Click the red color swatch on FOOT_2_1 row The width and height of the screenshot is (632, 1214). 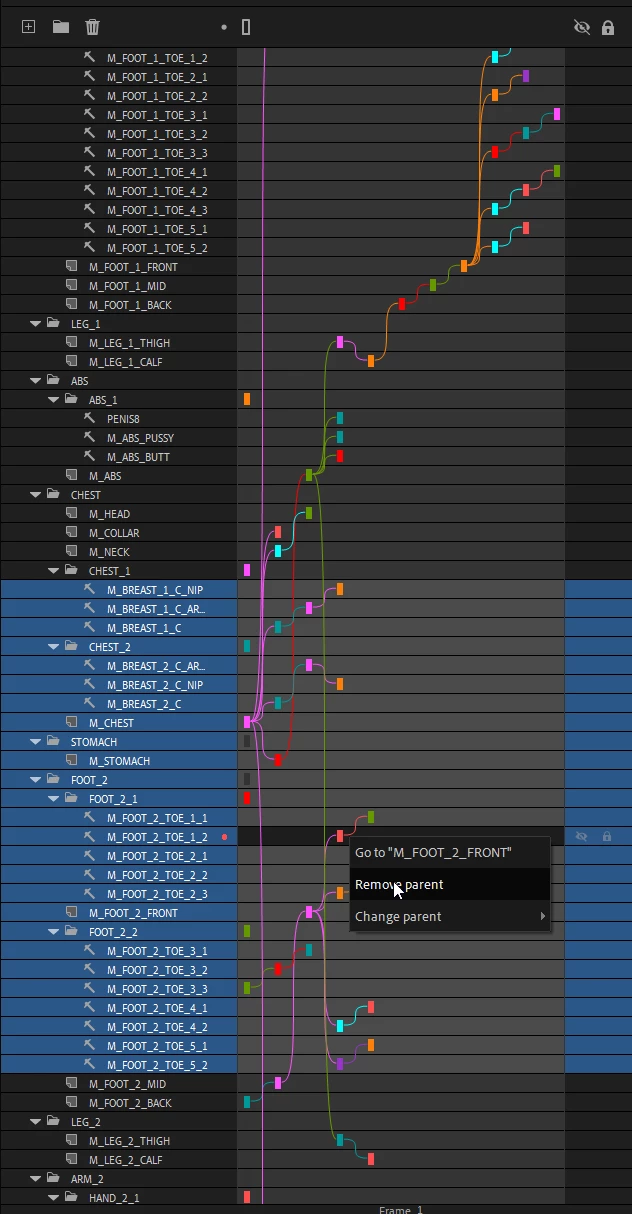click(x=247, y=799)
